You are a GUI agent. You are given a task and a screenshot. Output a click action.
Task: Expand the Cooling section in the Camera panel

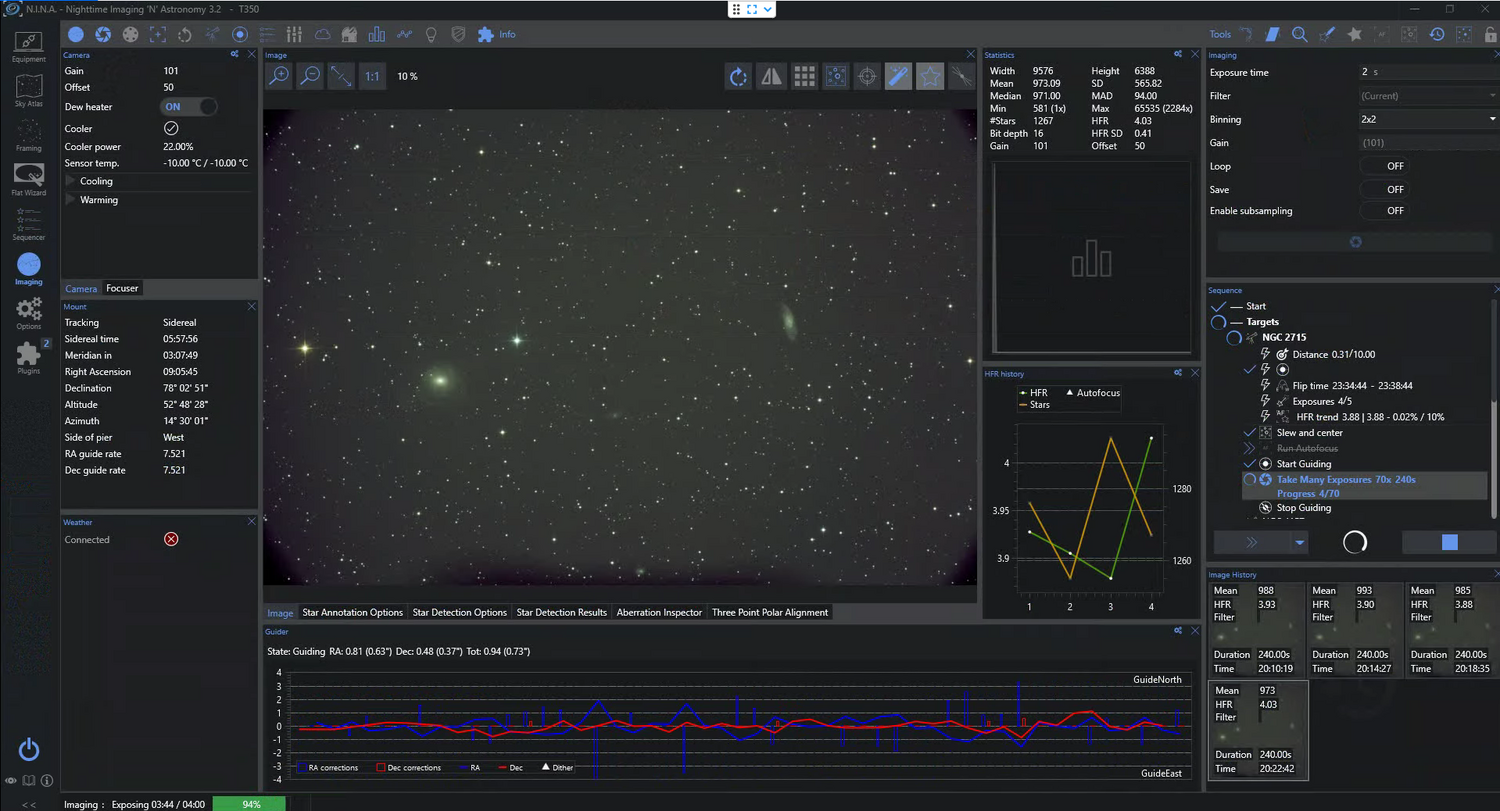[x=96, y=181]
